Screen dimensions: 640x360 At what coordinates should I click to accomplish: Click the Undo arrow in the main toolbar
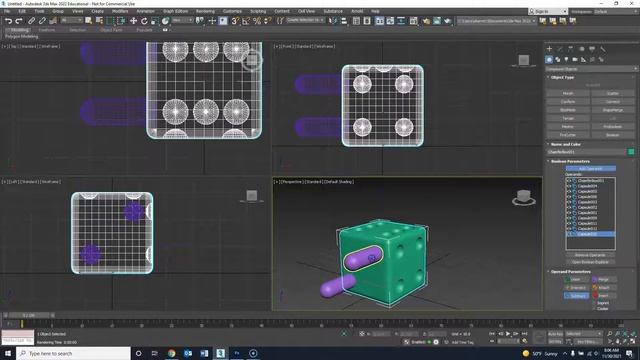[x=8, y=21]
